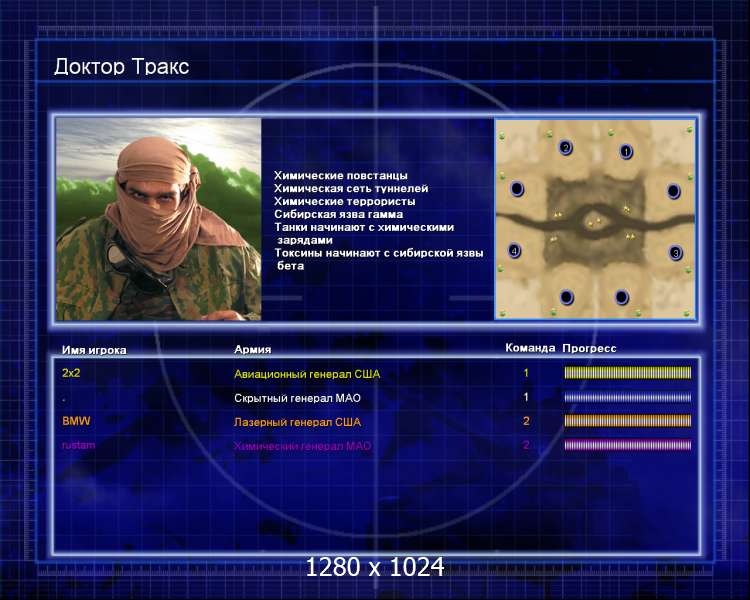Screen dimensions: 750x600
Task: Click Химический генерал МАО army entry
Action: [x=302, y=446]
